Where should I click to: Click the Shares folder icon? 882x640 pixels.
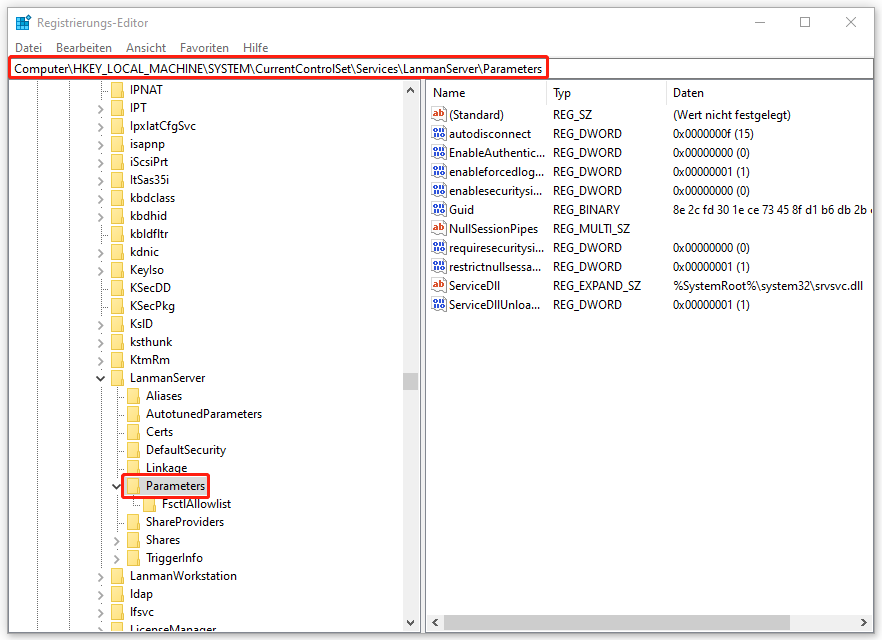[x=133, y=540]
